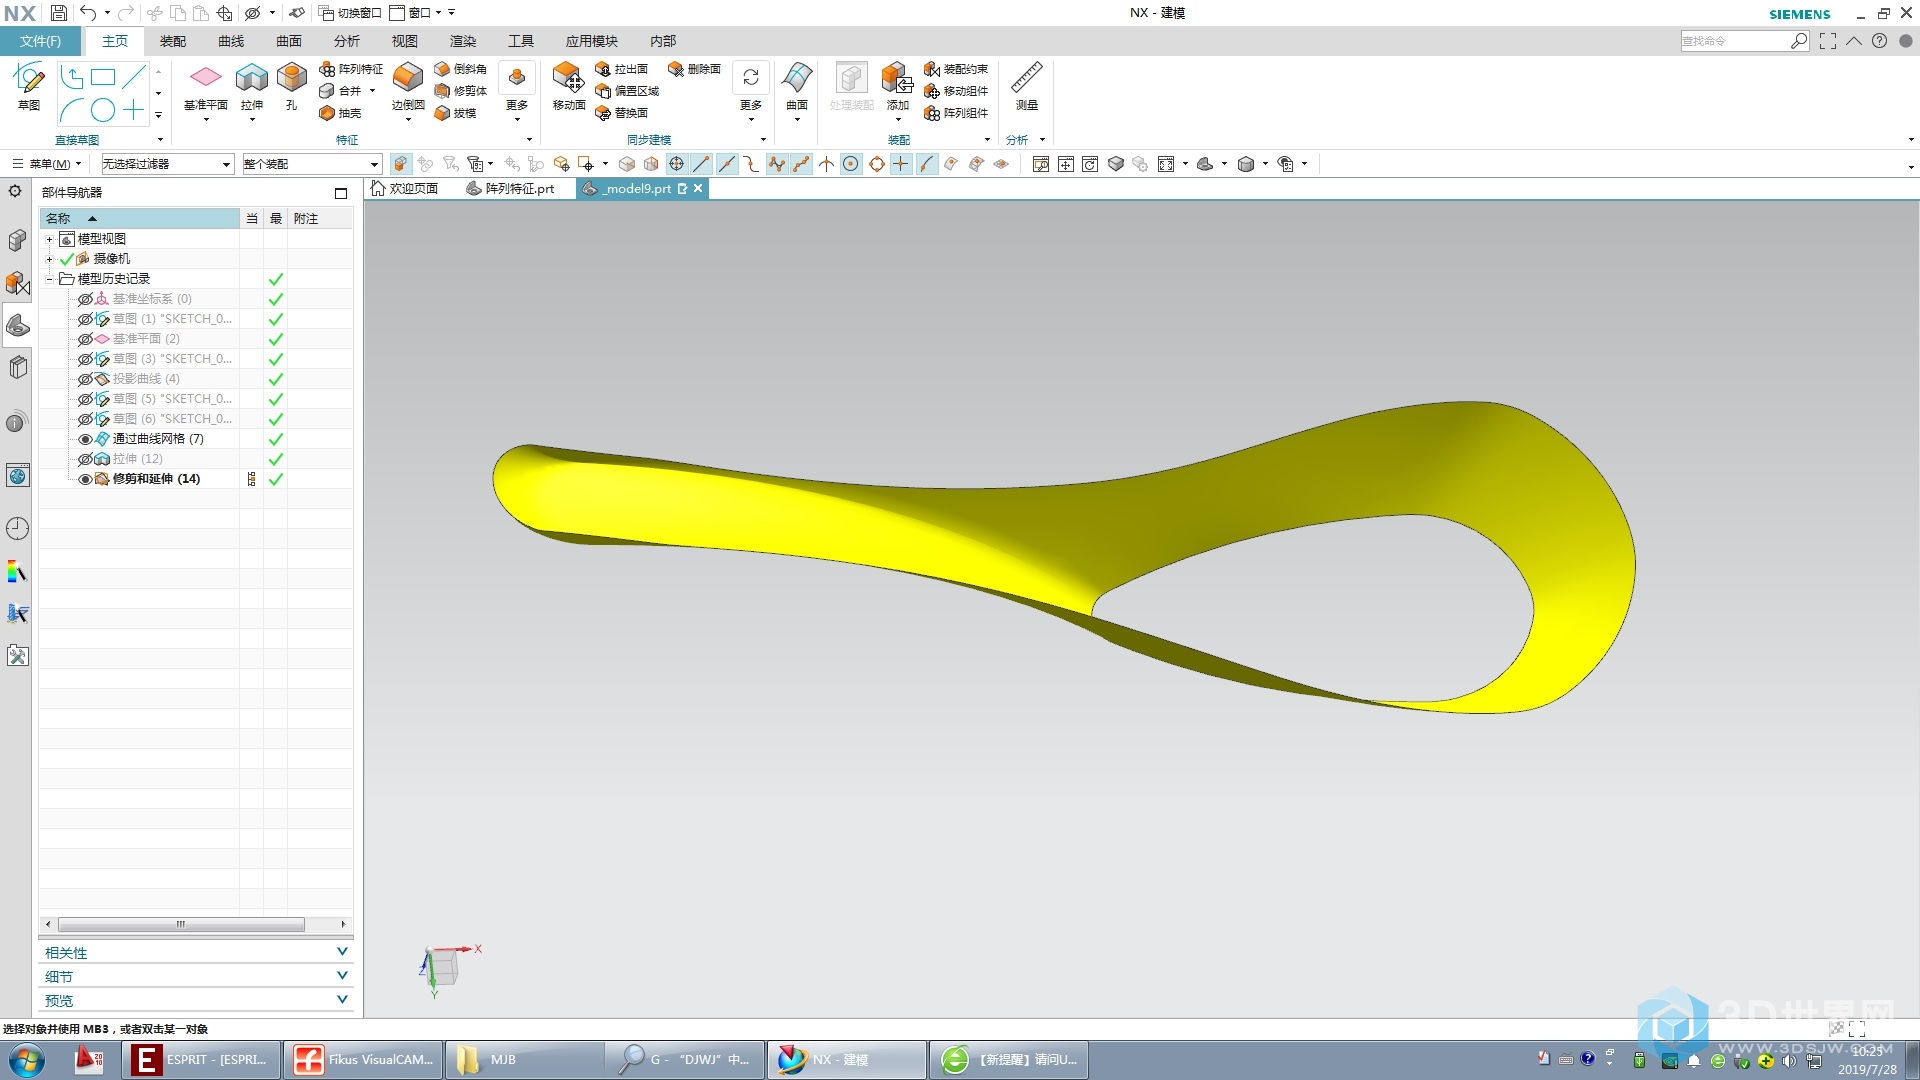Viewport: 1920px width, 1080px height.
Task: Open the 移动面 move face tool
Action: (x=568, y=87)
